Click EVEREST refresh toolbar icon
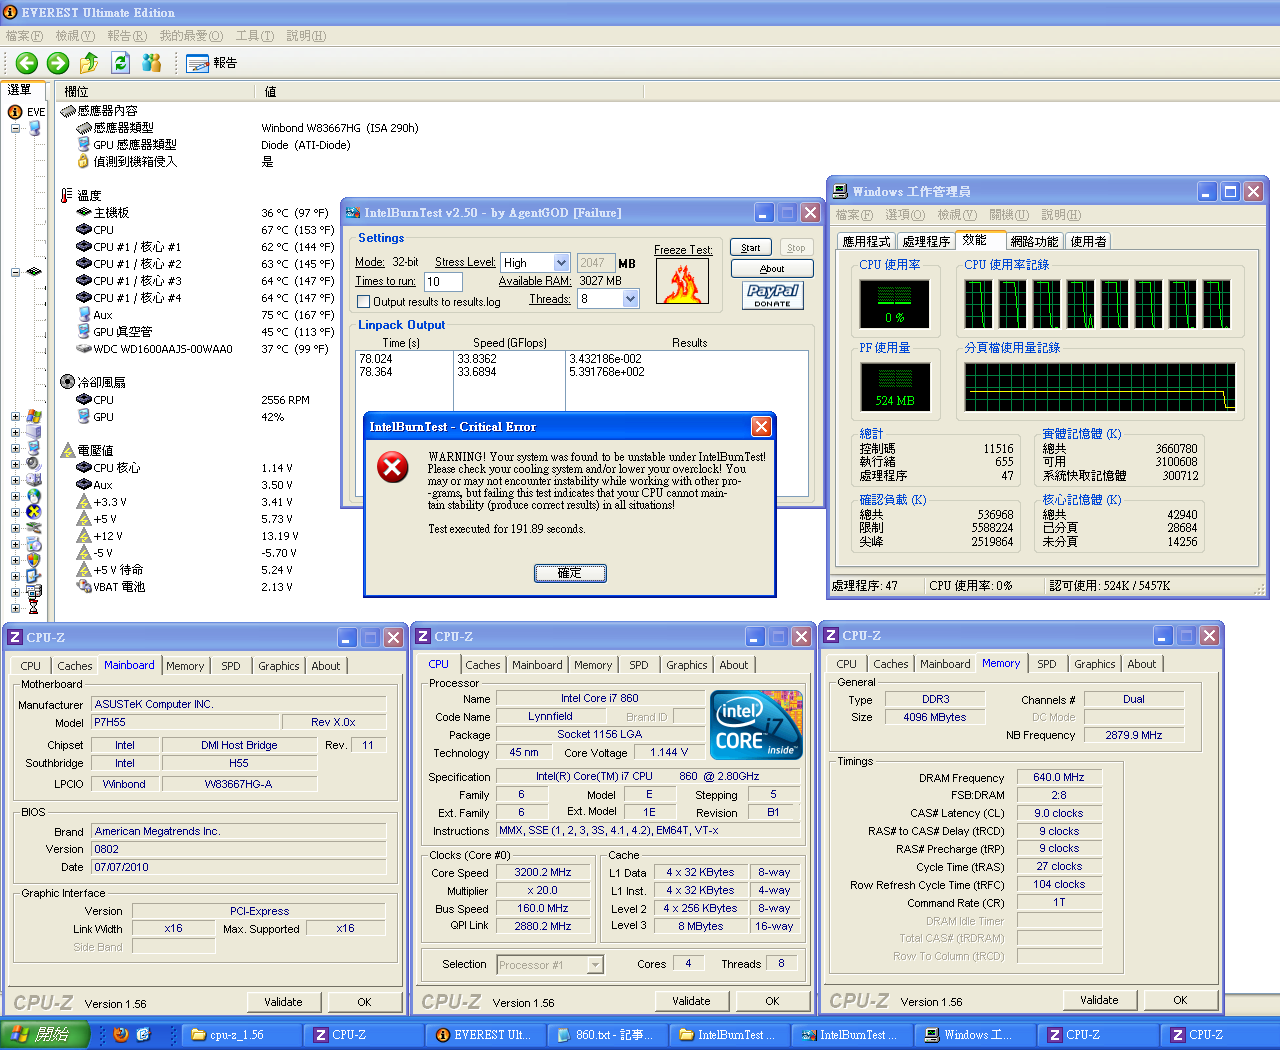The width and height of the screenshot is (1280, 1050). (121, 63)
